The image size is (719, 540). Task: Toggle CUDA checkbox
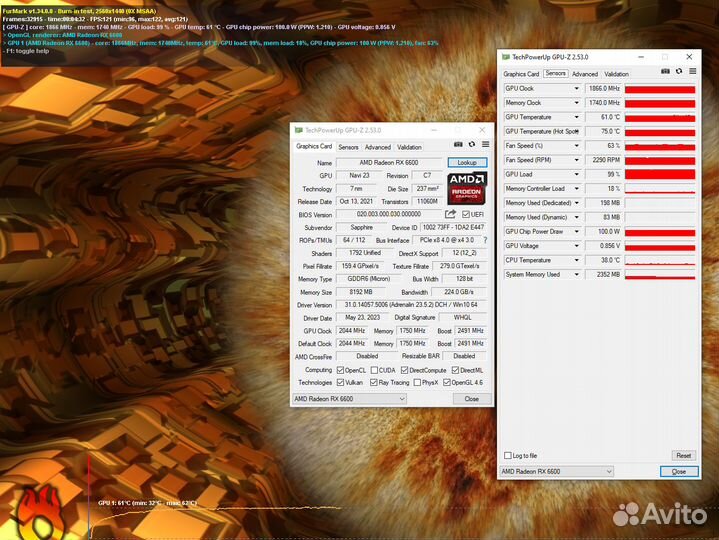(374, 370)
